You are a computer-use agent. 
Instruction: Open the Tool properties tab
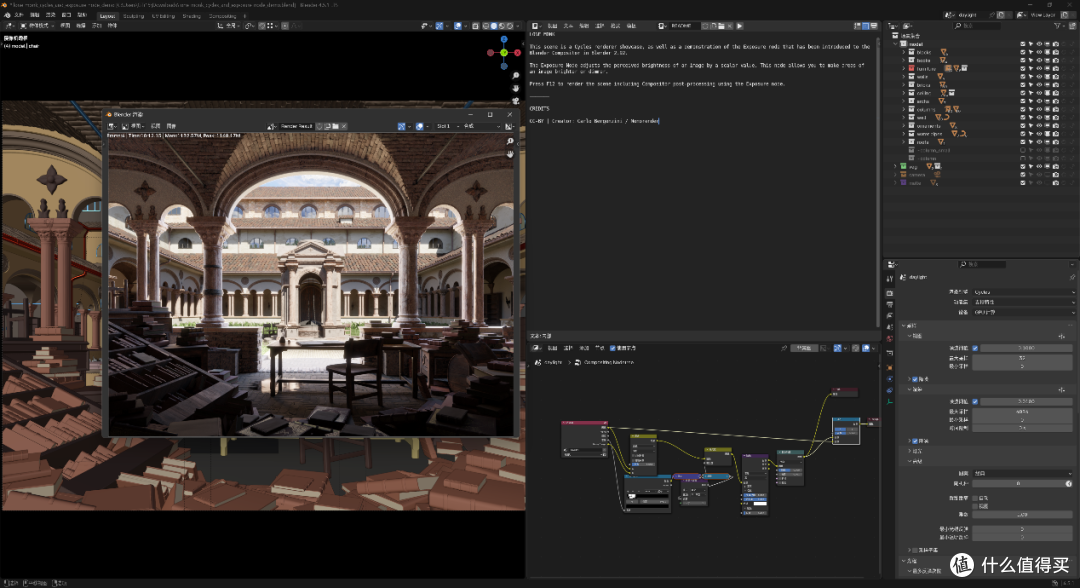point(889,278)
